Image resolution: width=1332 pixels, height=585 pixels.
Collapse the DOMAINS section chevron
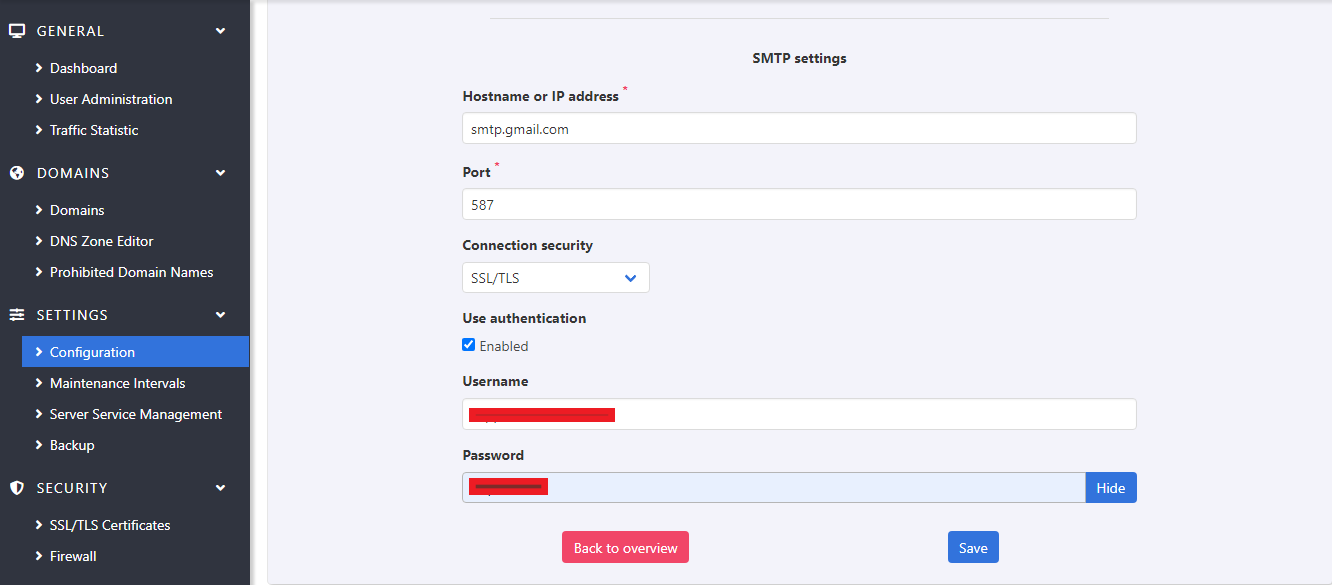coord(221,173)
